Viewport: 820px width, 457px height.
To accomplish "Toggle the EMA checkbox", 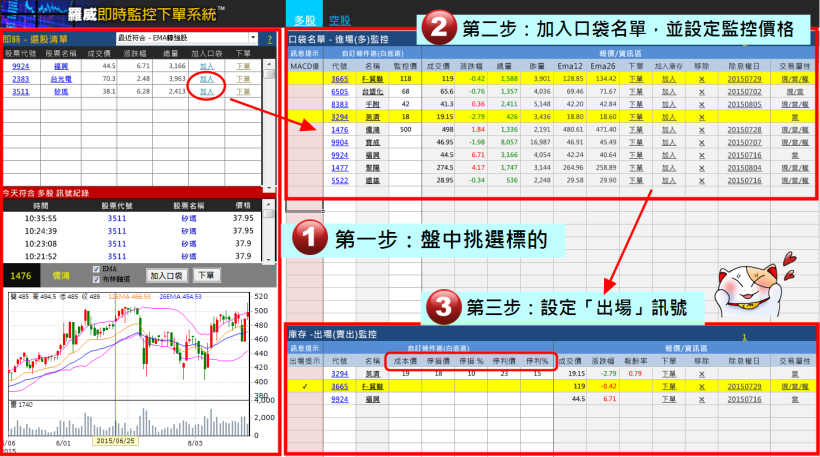I will click(x=96, y=269).
